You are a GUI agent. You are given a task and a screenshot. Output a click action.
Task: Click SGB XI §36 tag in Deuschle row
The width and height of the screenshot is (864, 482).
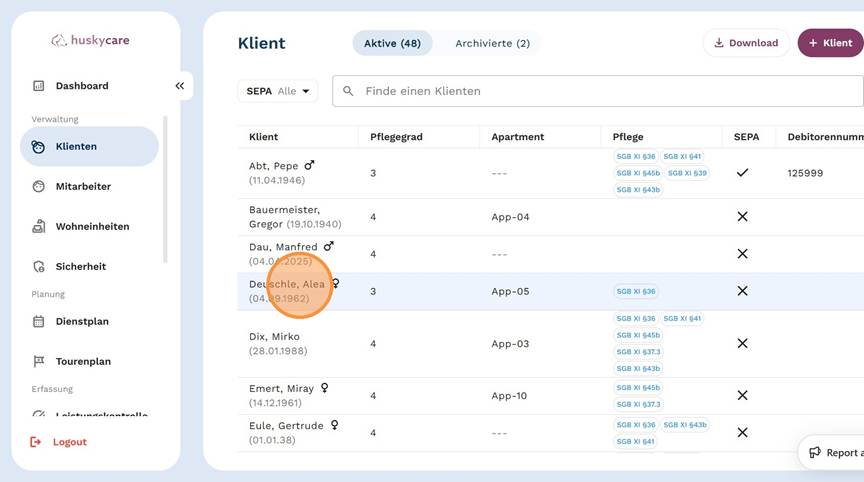point(636,291)
